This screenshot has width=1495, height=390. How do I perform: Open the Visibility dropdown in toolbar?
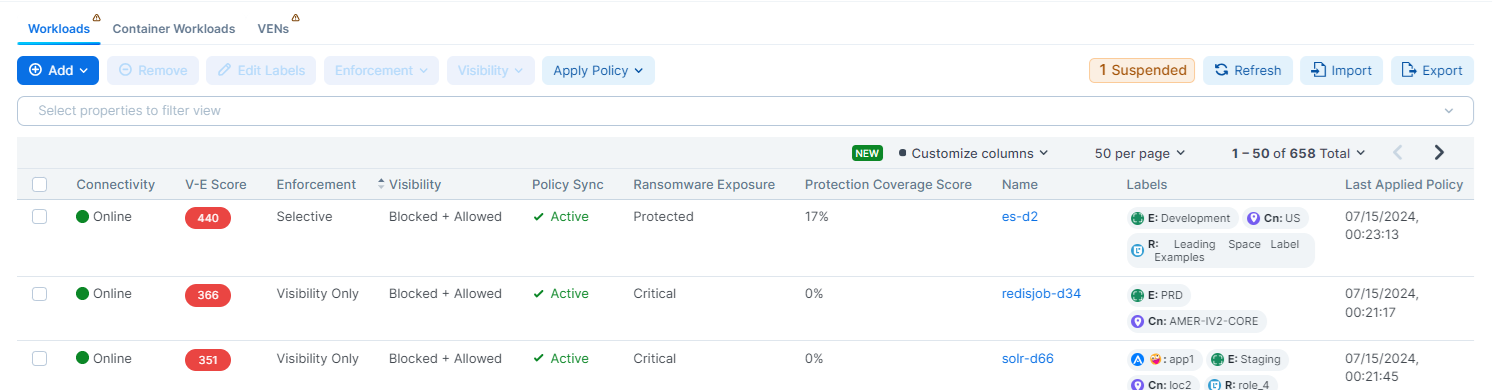[x=491, y=70]
